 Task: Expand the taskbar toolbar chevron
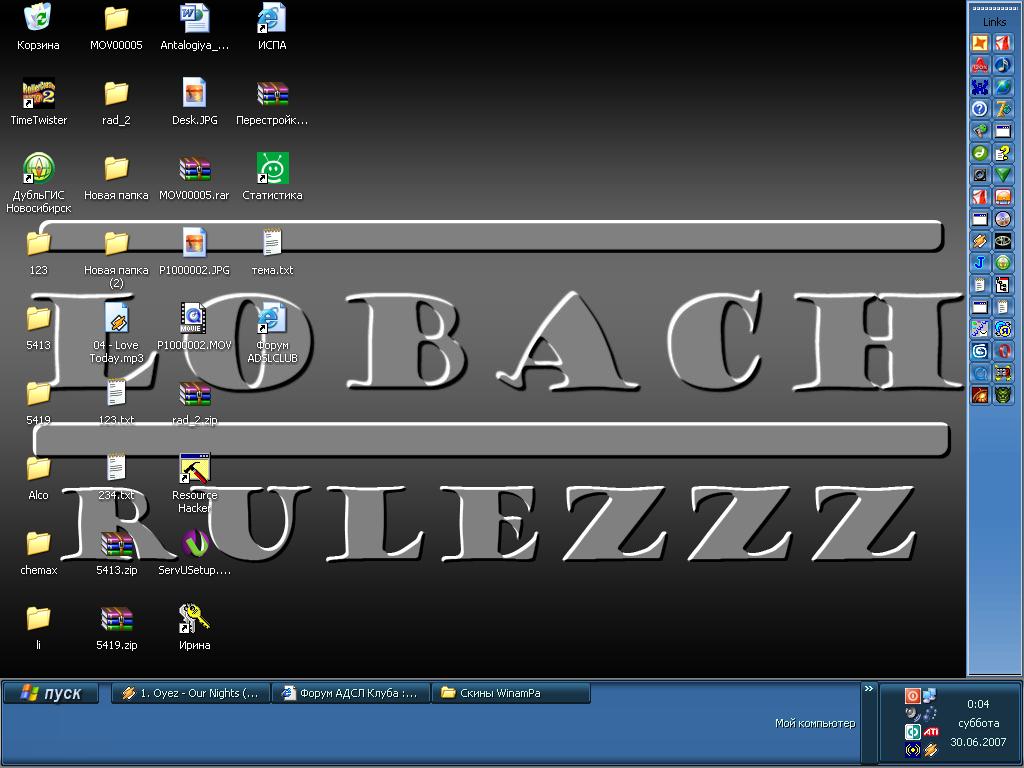click(x=869, y=689)
